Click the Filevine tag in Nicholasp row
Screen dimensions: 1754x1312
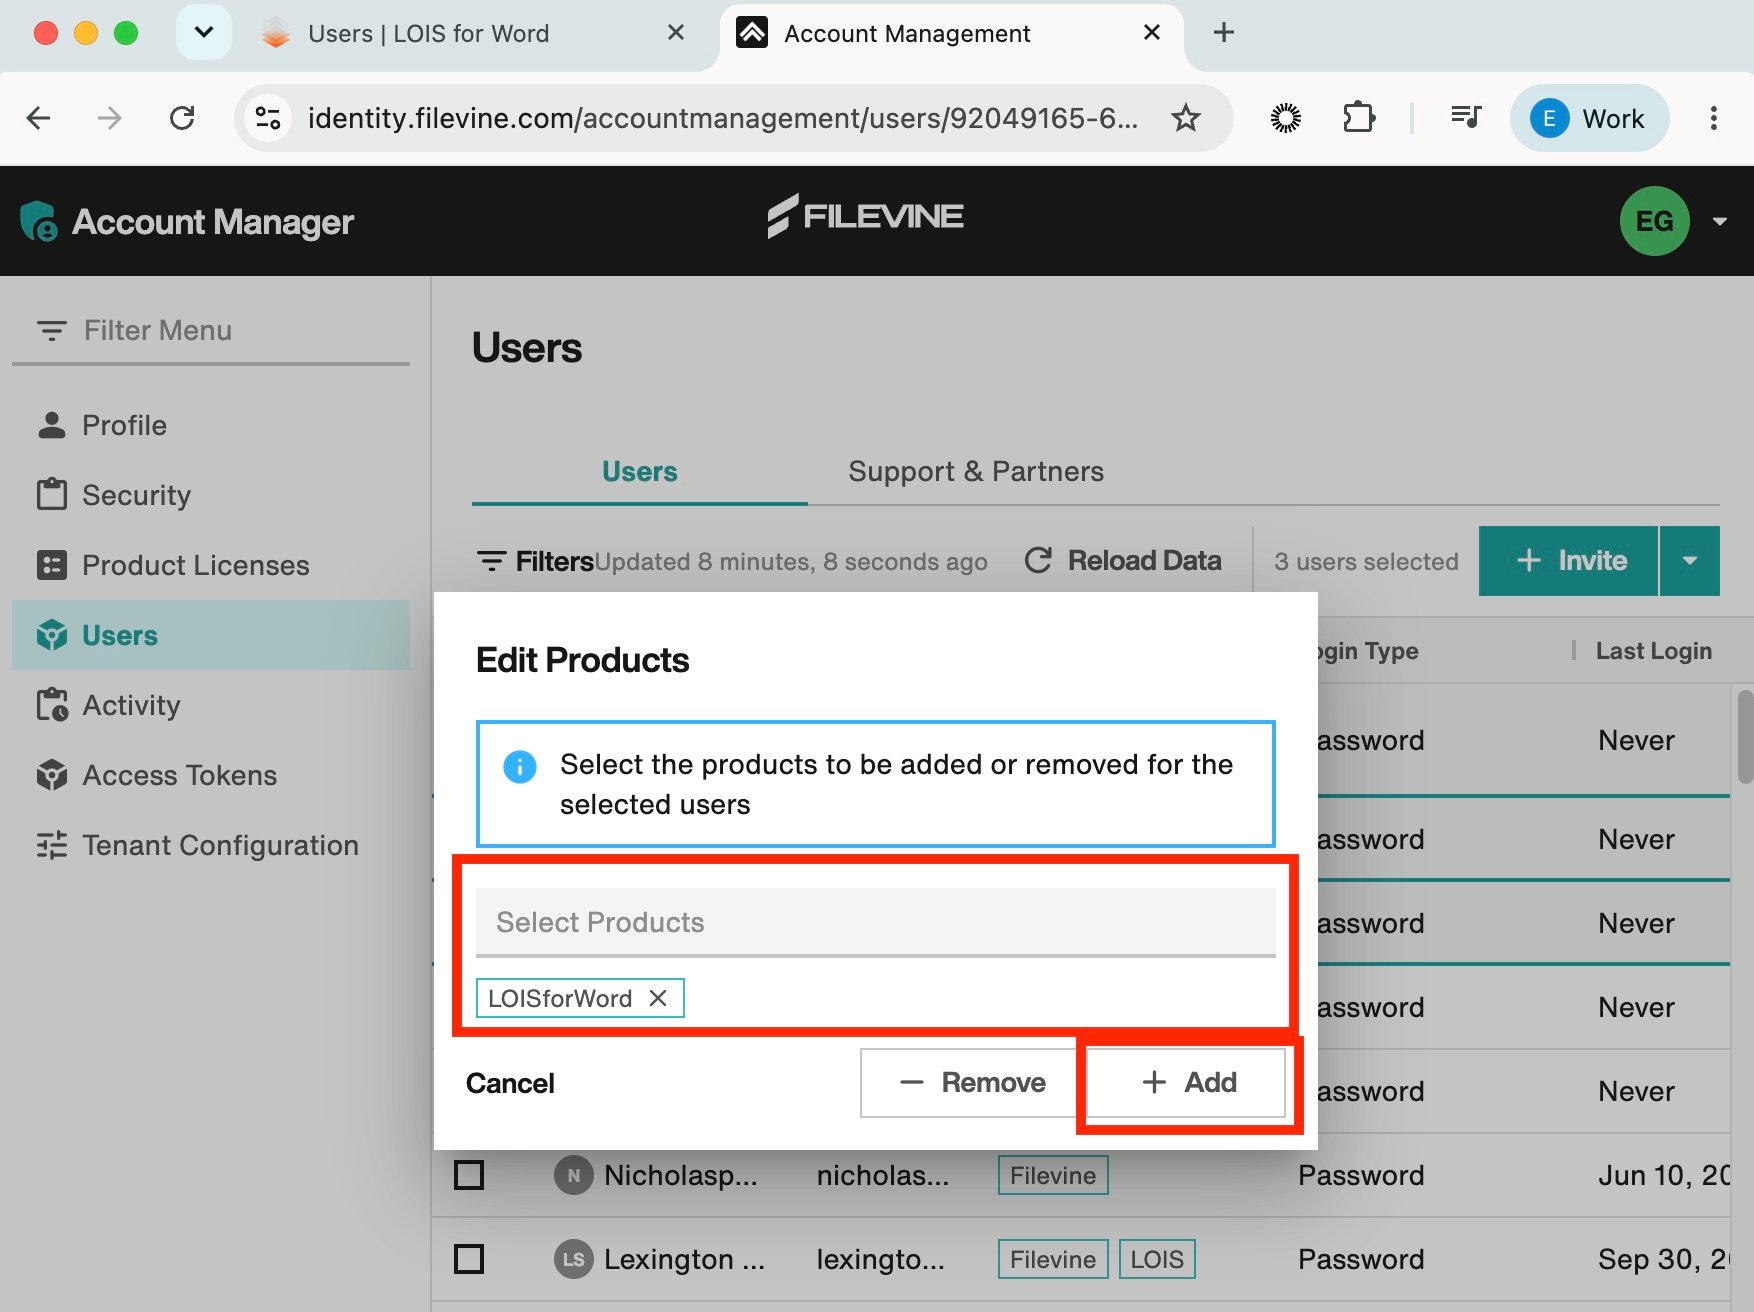pyautogui.click(x=1053, y=1175)
